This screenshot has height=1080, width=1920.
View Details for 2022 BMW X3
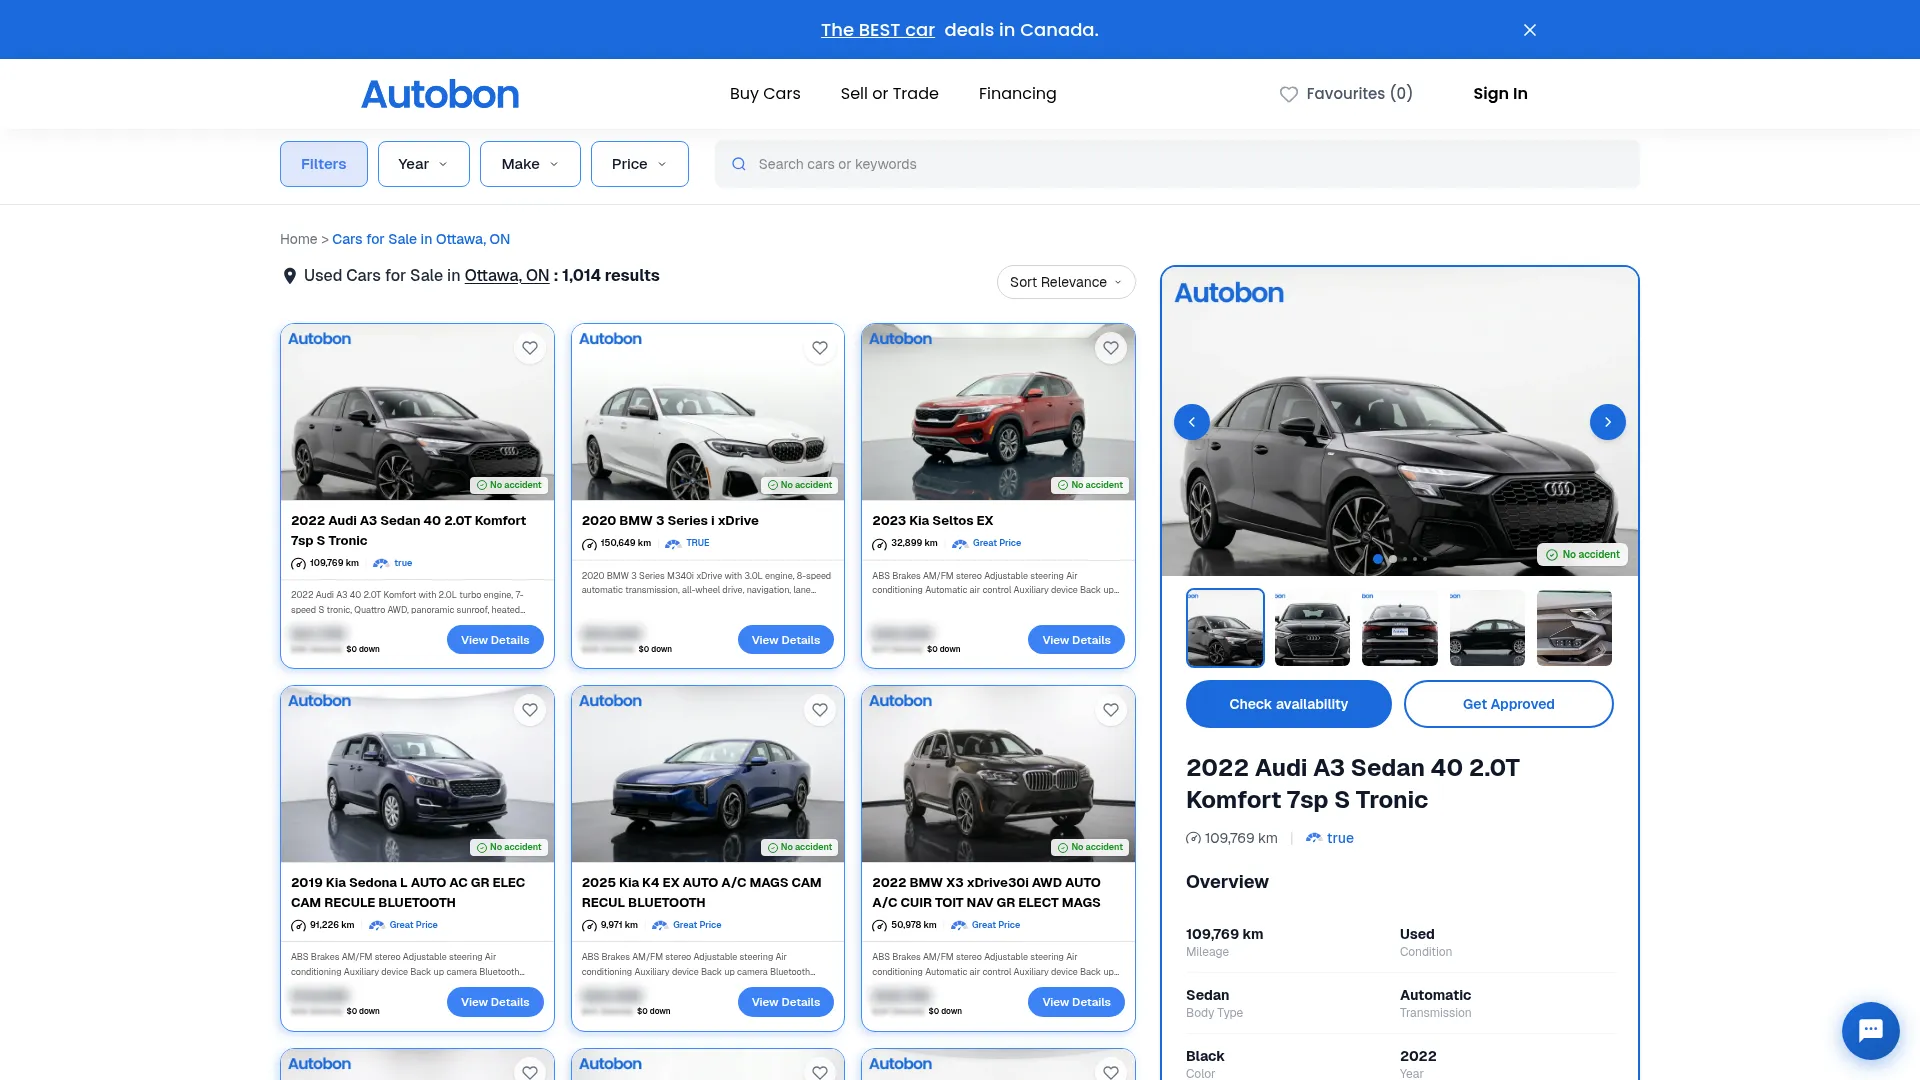1076,1002
